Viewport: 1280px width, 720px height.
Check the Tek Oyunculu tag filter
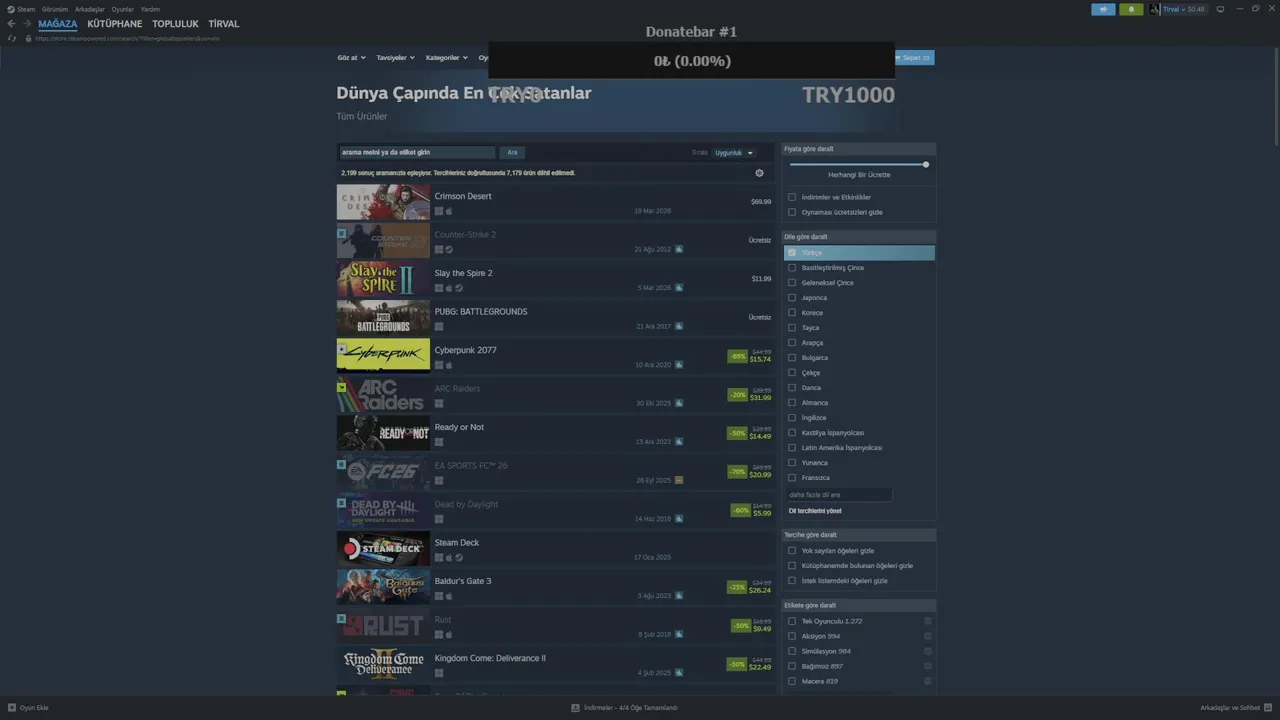point(792,621)
